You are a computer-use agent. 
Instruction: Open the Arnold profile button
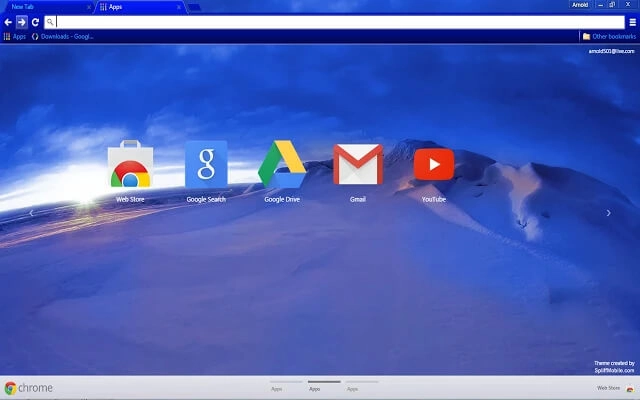[x=580, y=5]
